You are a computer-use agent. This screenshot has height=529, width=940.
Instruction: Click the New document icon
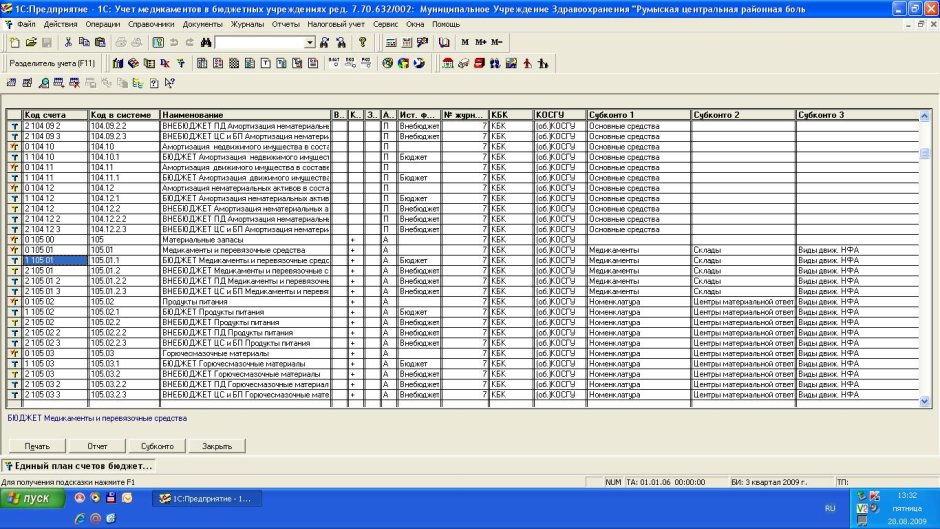click(15, 43)
